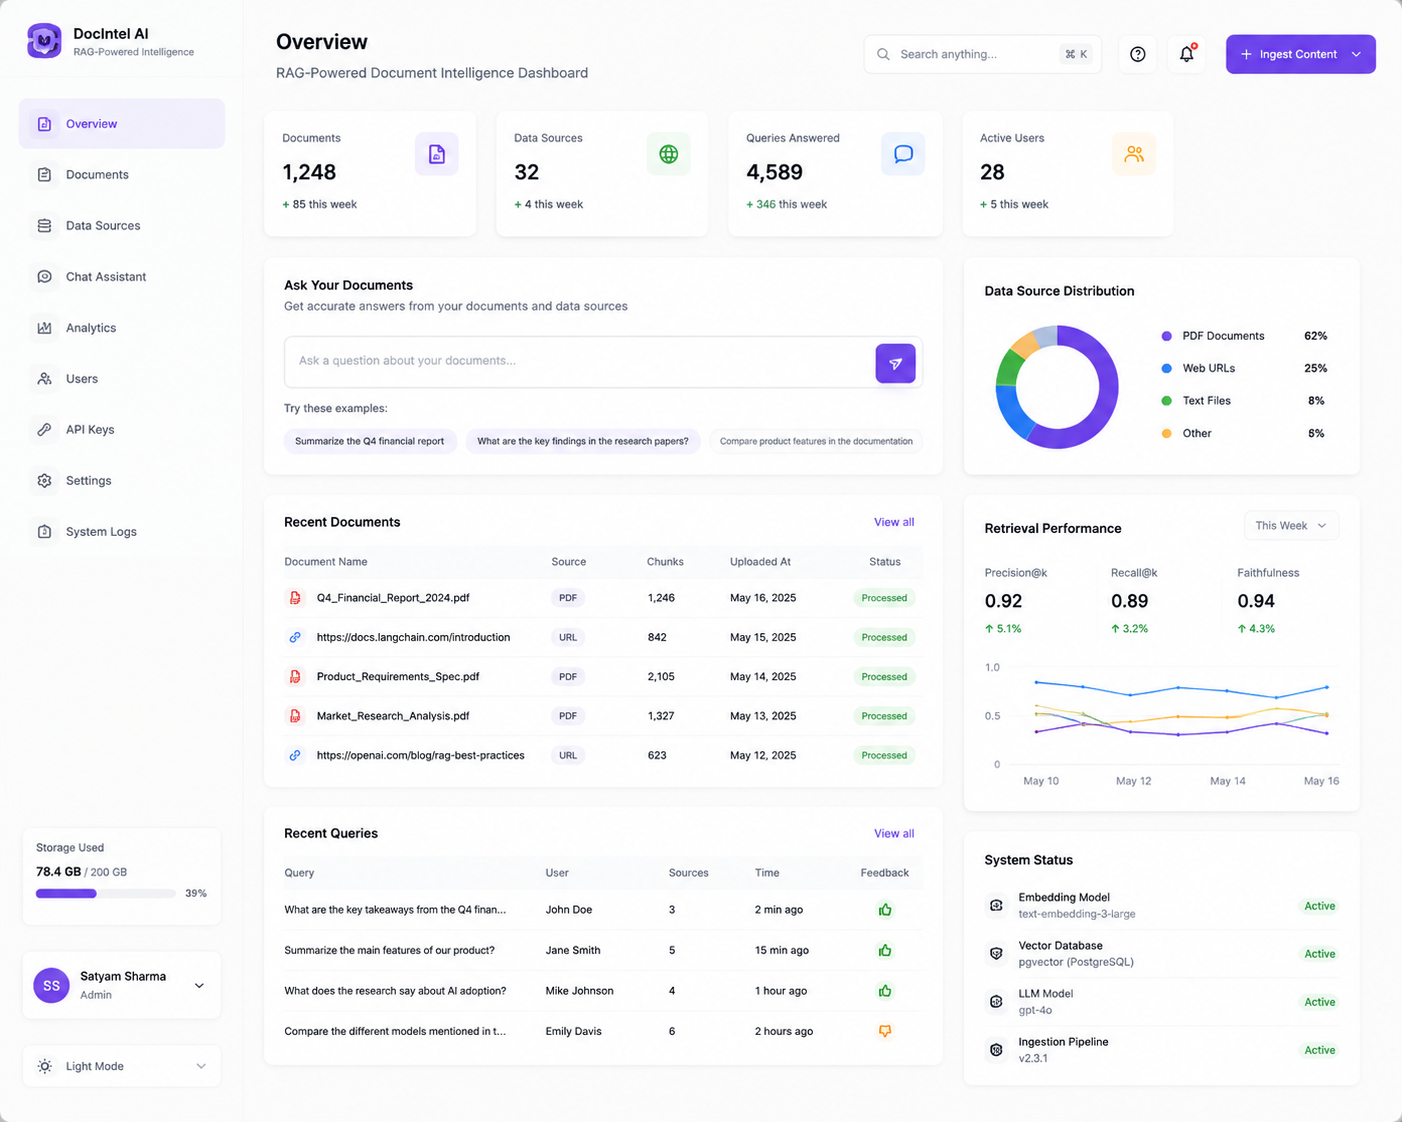The height and width of the screenshot is (1122, 1402).
Task: Click the Summarize the main features query
Action: (389, 950)
